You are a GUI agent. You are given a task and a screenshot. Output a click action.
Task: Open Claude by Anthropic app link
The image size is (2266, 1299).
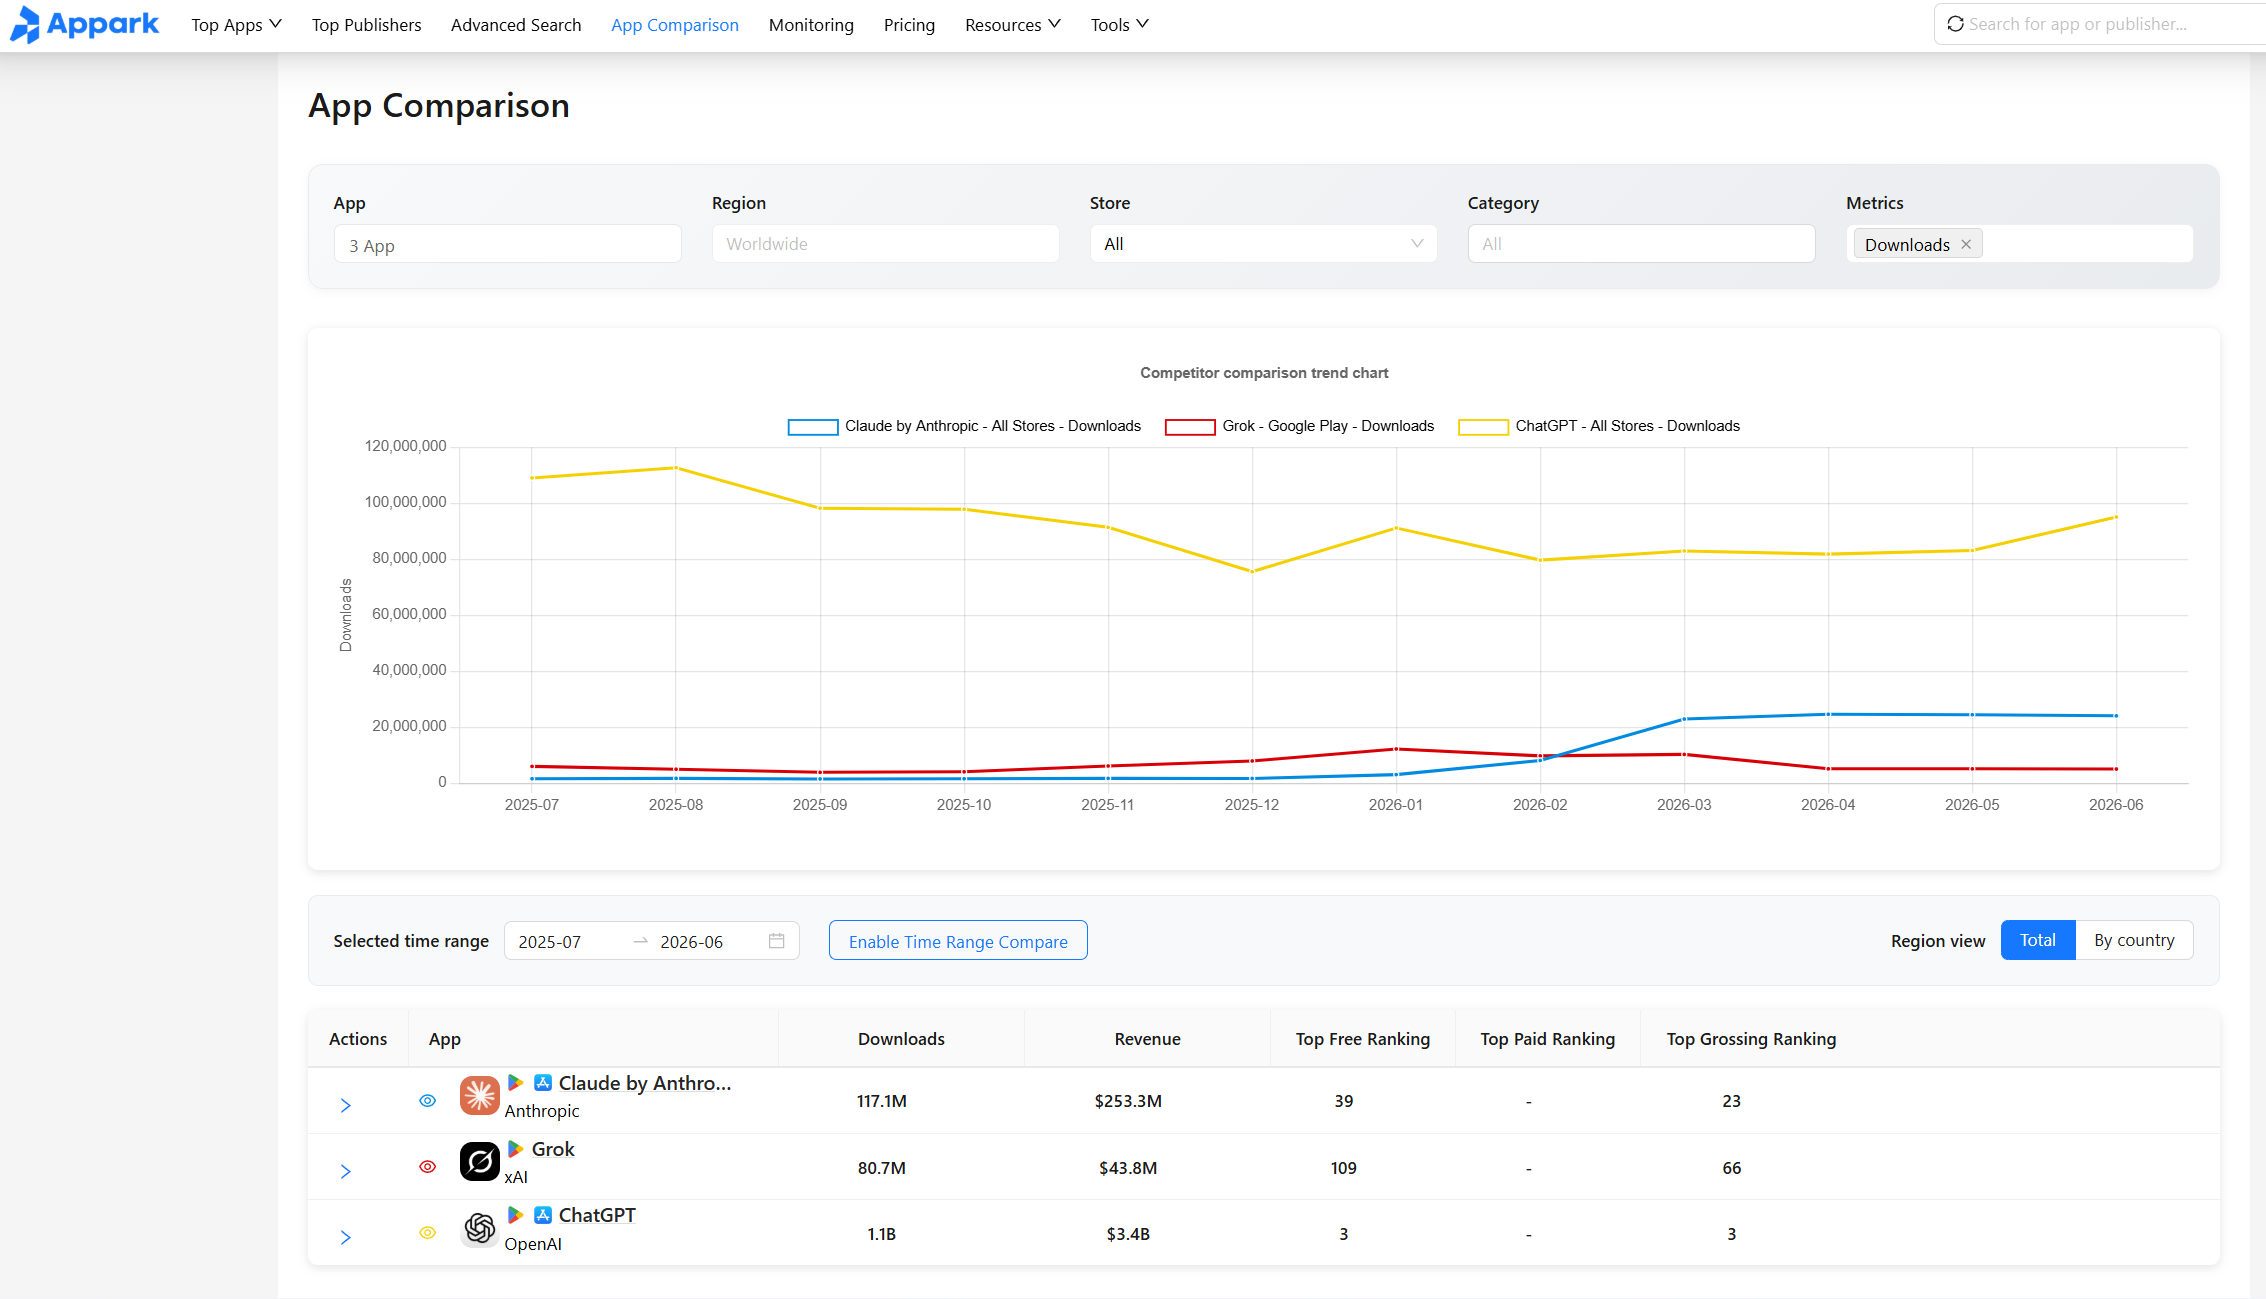645,1083
